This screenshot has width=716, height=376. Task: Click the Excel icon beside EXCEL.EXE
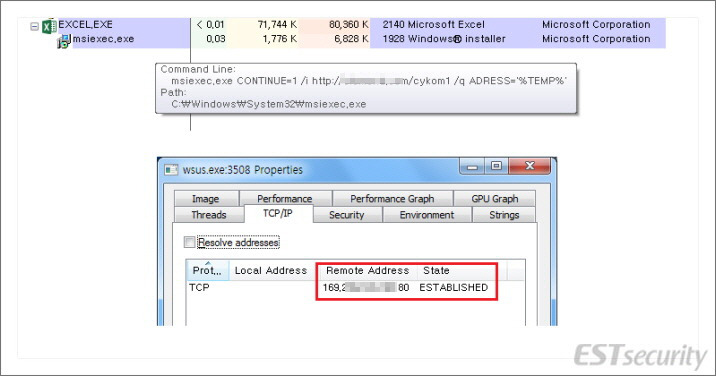click(49, 26)
